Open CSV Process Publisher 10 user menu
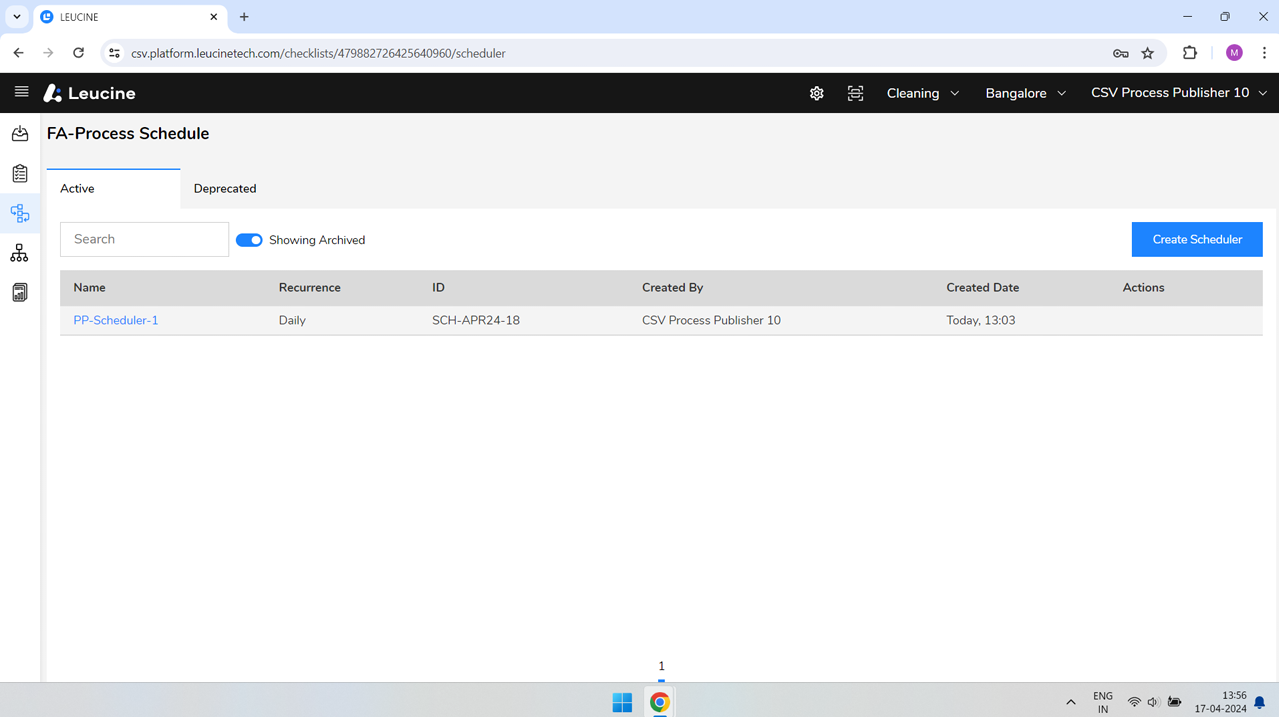 [x=1179, y=93]
